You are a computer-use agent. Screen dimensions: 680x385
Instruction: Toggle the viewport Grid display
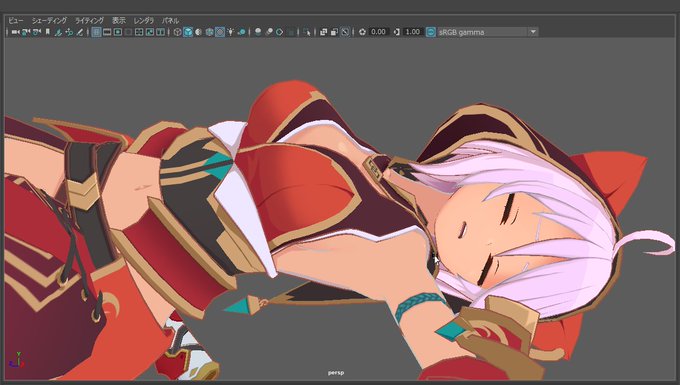[x=96, y=32]
